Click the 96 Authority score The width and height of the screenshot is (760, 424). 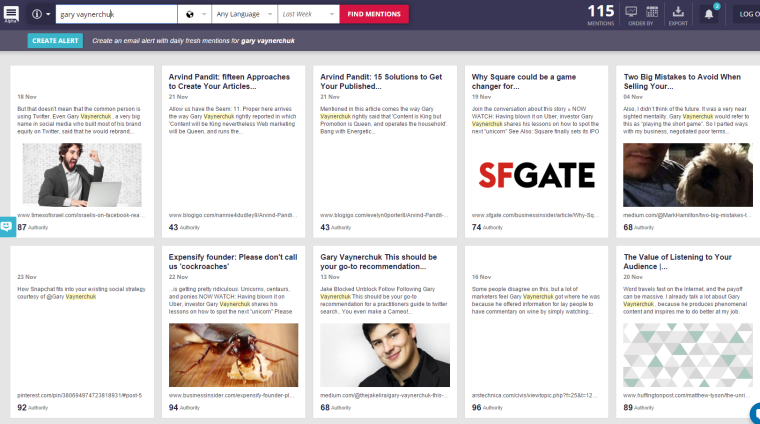tap(487, 408)
